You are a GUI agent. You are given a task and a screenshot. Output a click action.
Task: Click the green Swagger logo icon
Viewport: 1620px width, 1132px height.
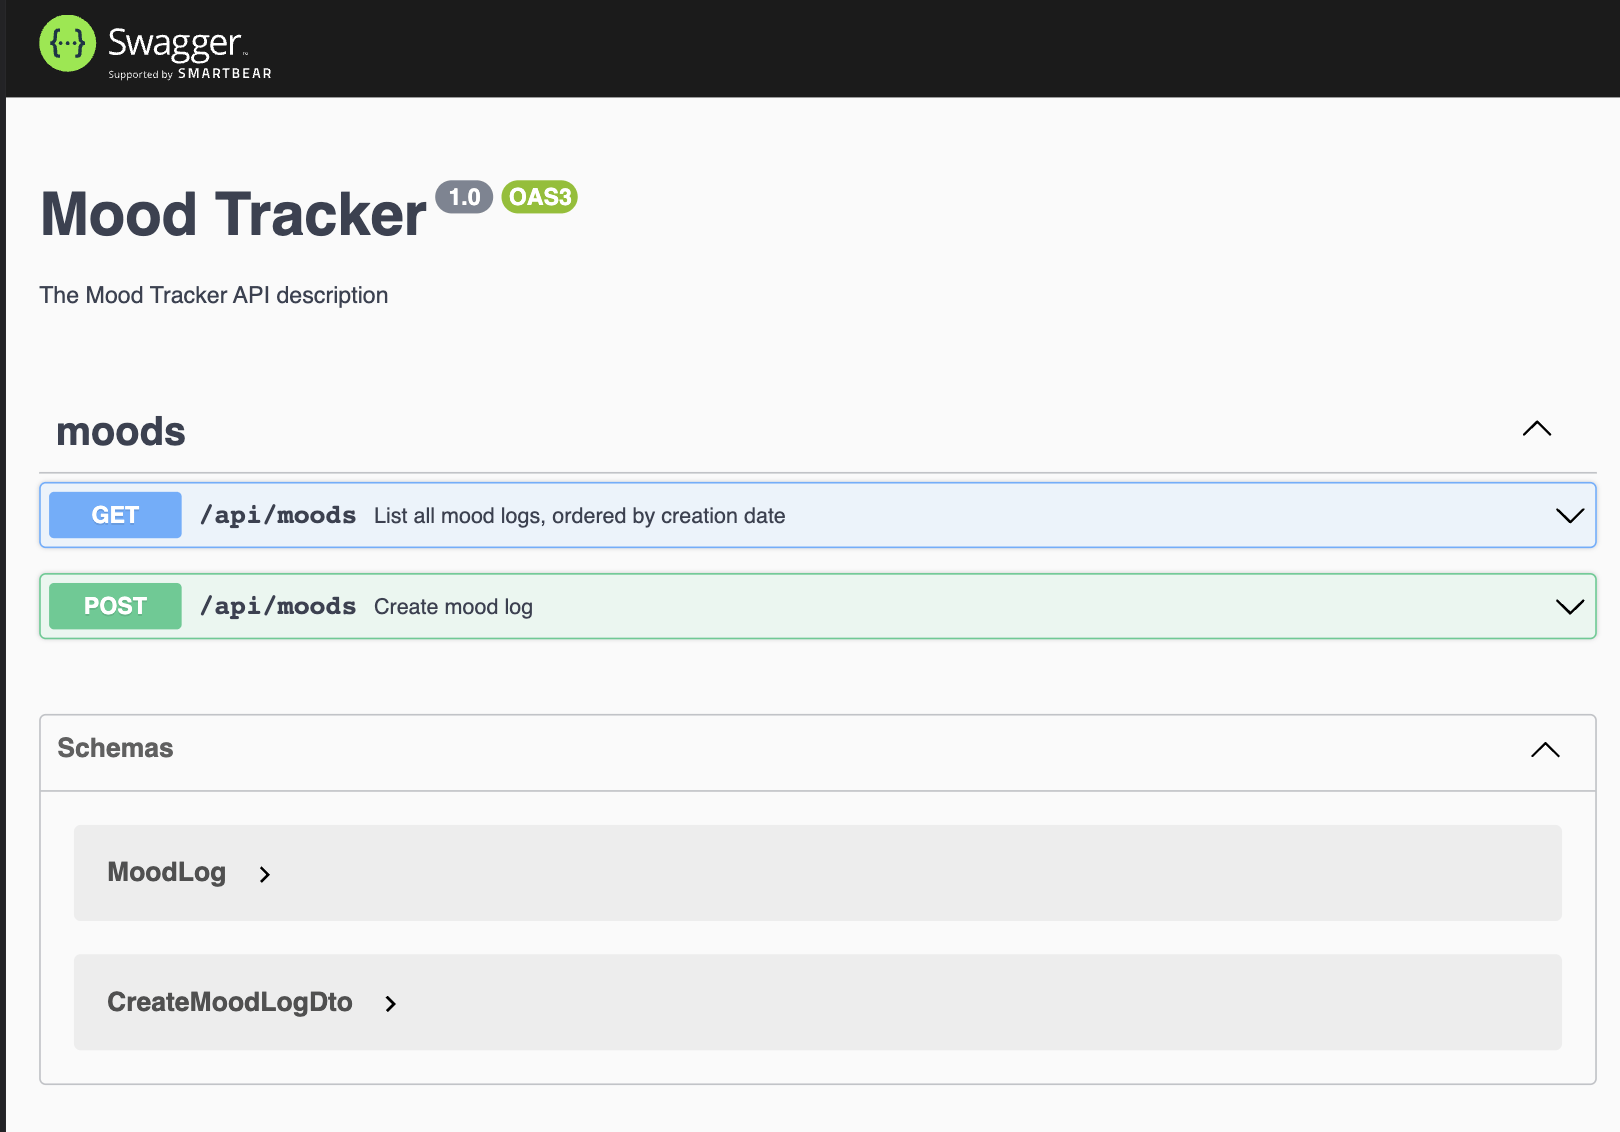(x=67, y=44)
